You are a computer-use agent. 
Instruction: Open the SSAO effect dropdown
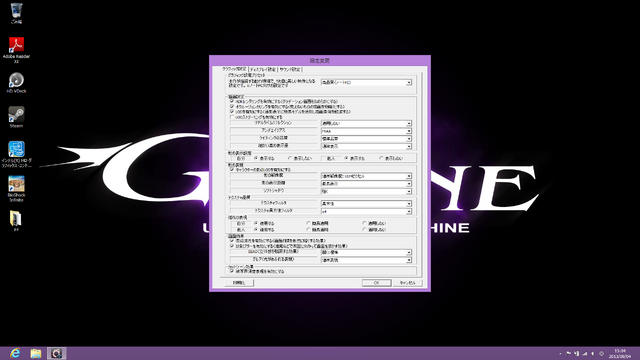366,252
